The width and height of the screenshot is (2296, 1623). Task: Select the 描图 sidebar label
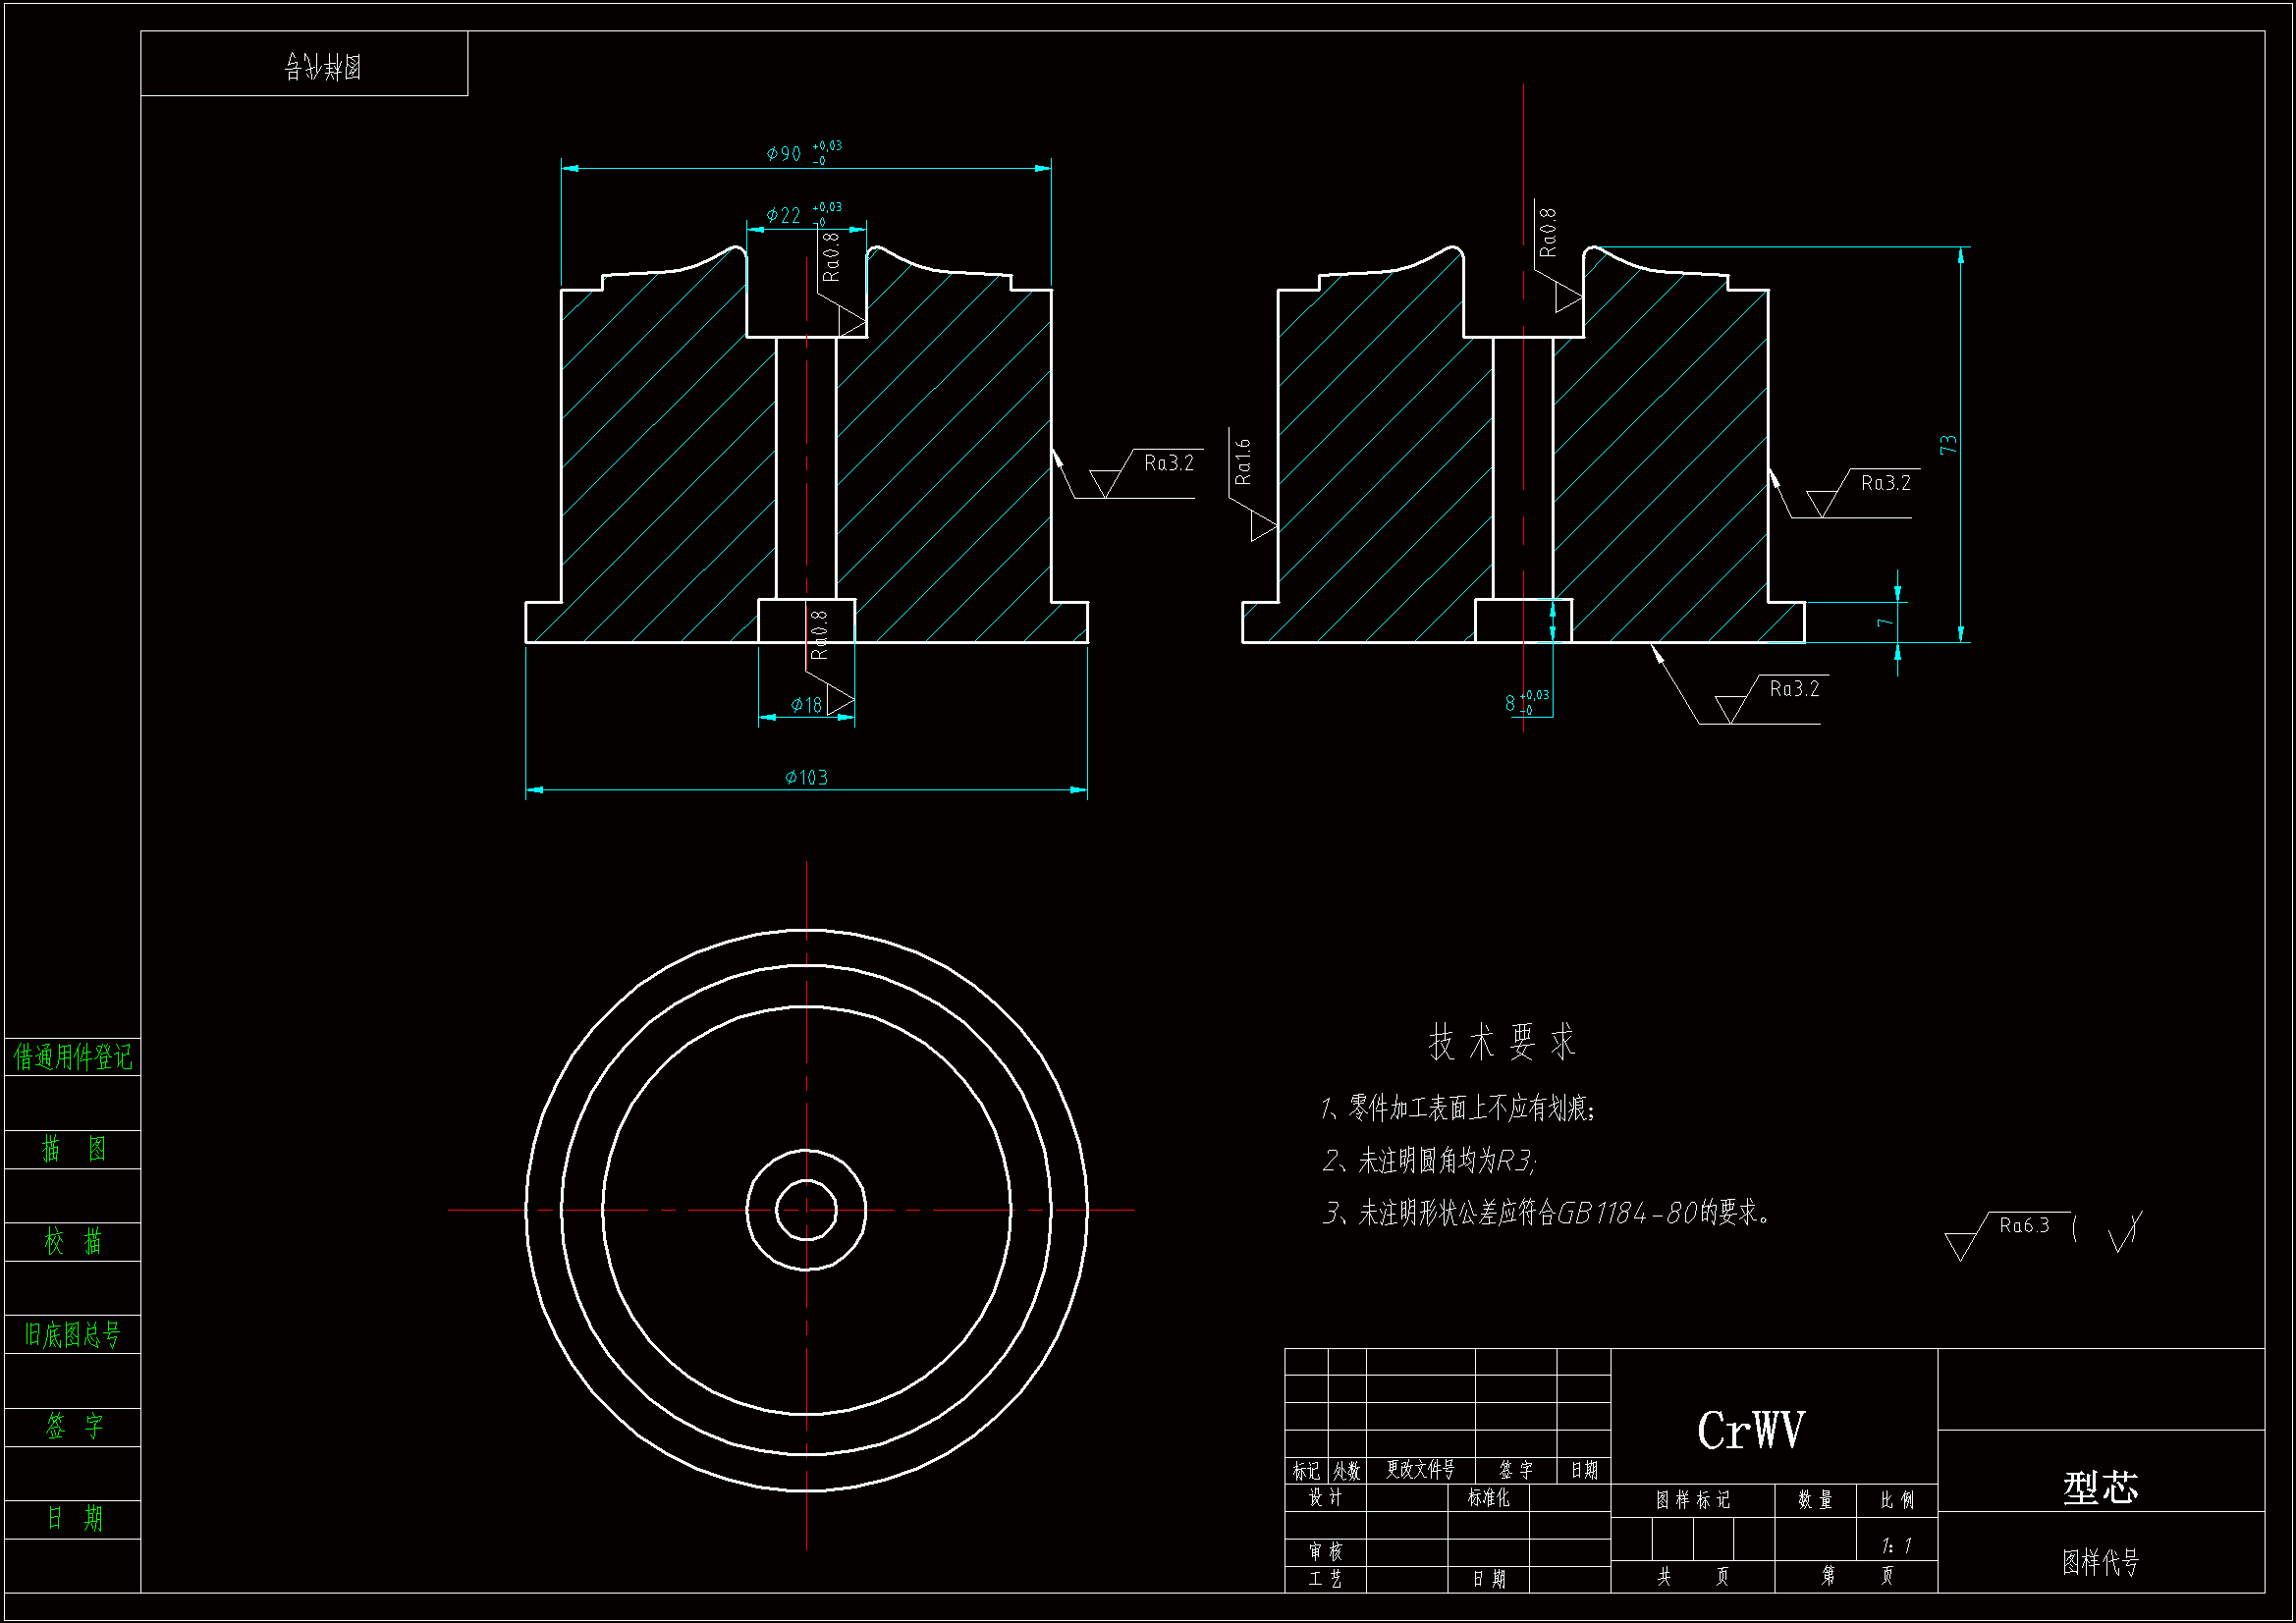72,1149
